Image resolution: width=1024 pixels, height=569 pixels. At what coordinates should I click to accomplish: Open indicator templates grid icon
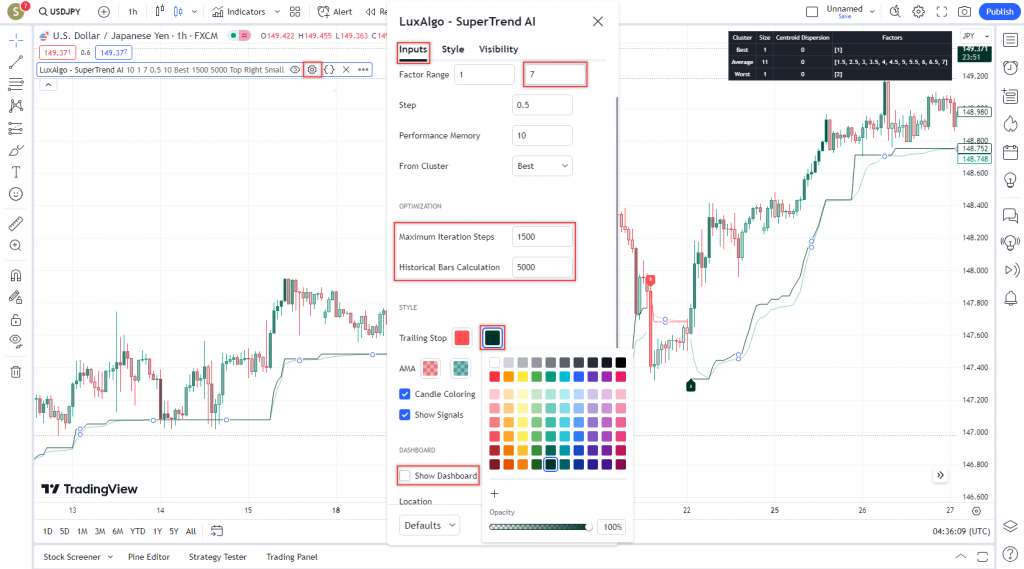point(295,12)
